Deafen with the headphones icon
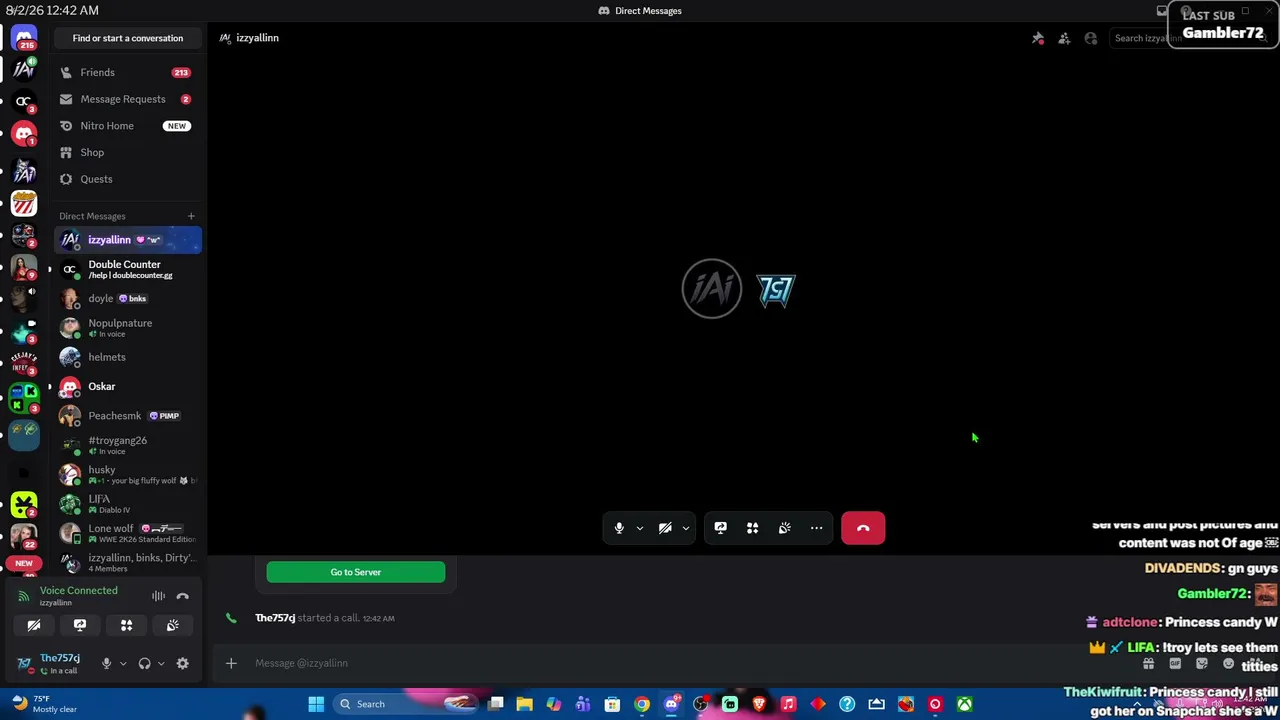 coord(144,663)
